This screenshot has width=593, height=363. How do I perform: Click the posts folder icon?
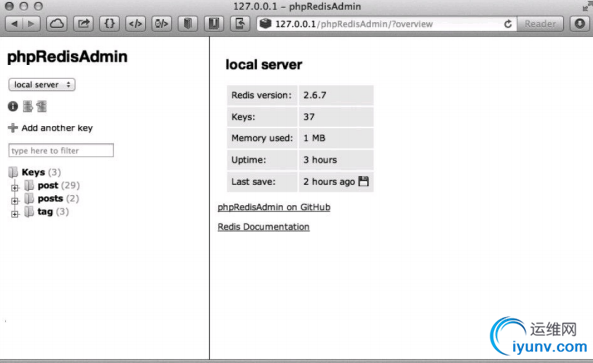click(x=29, y=199)
